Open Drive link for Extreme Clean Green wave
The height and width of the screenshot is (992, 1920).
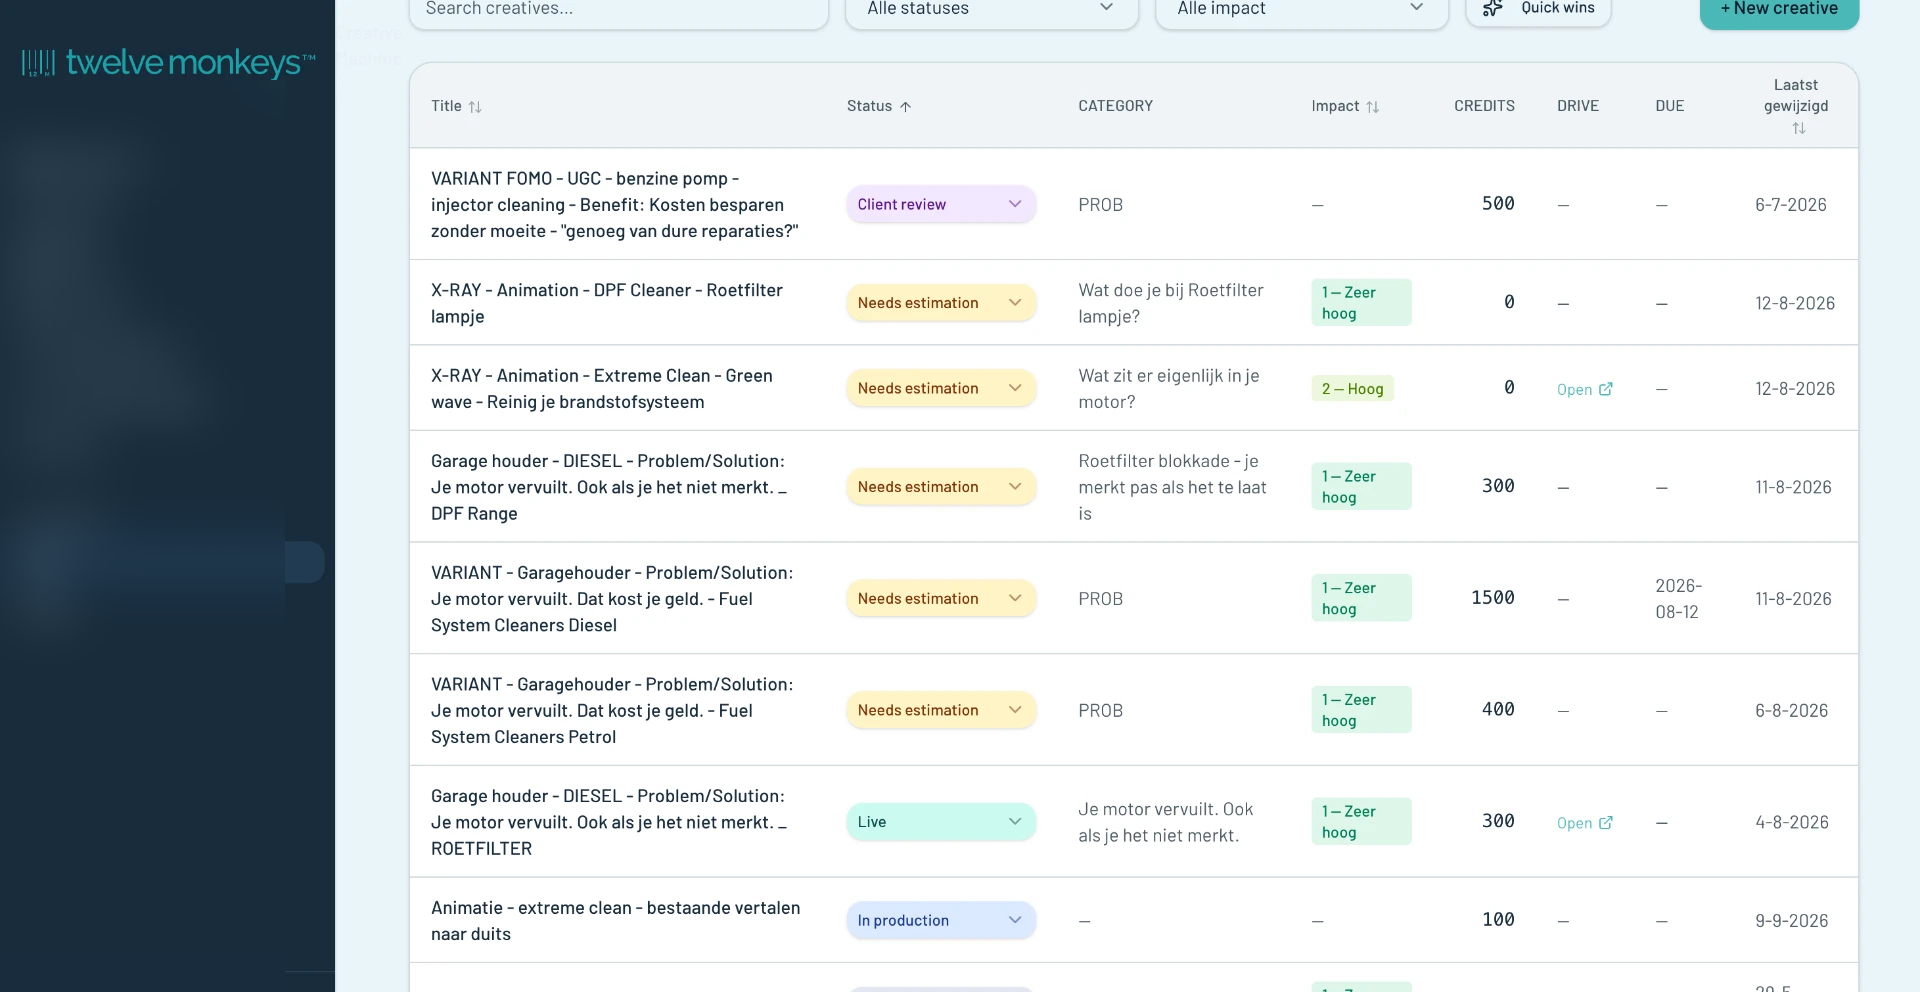(x=1585, y=389)
